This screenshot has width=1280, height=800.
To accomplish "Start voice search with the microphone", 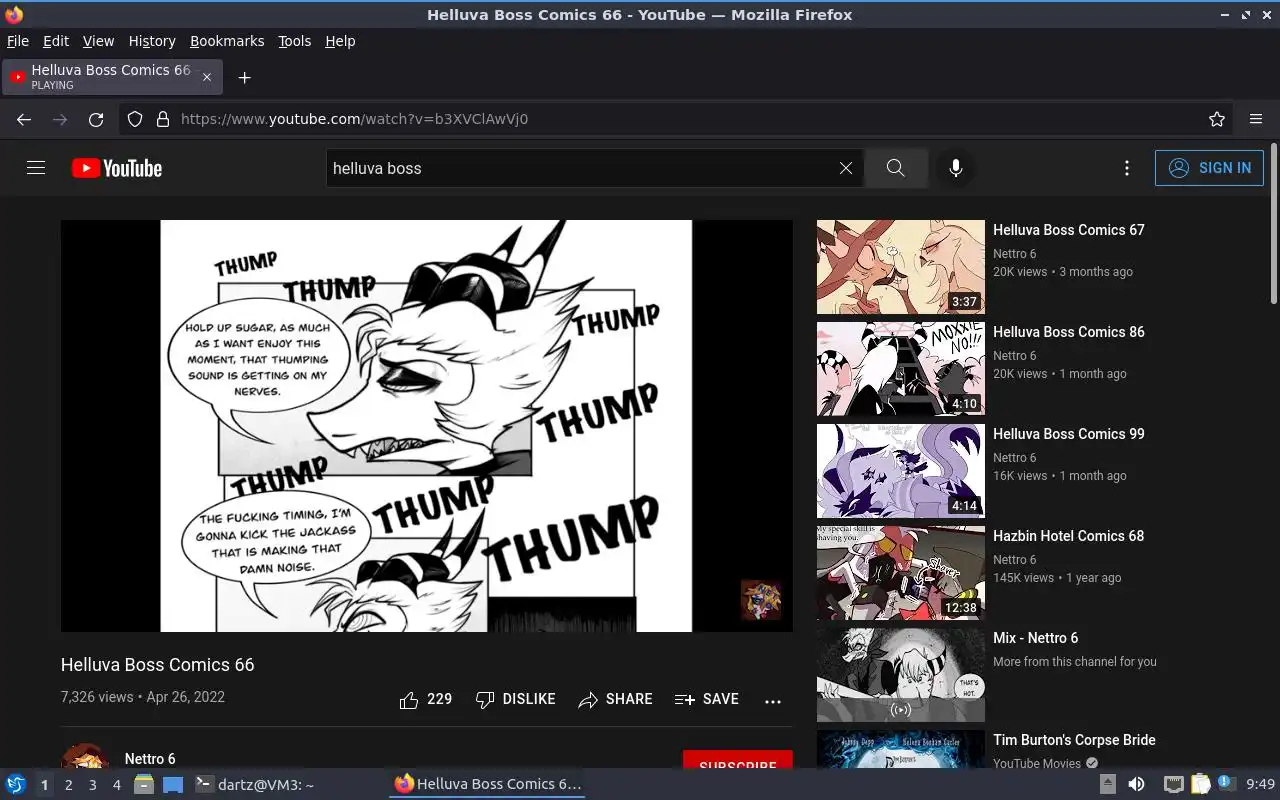I will coord(956,168).
